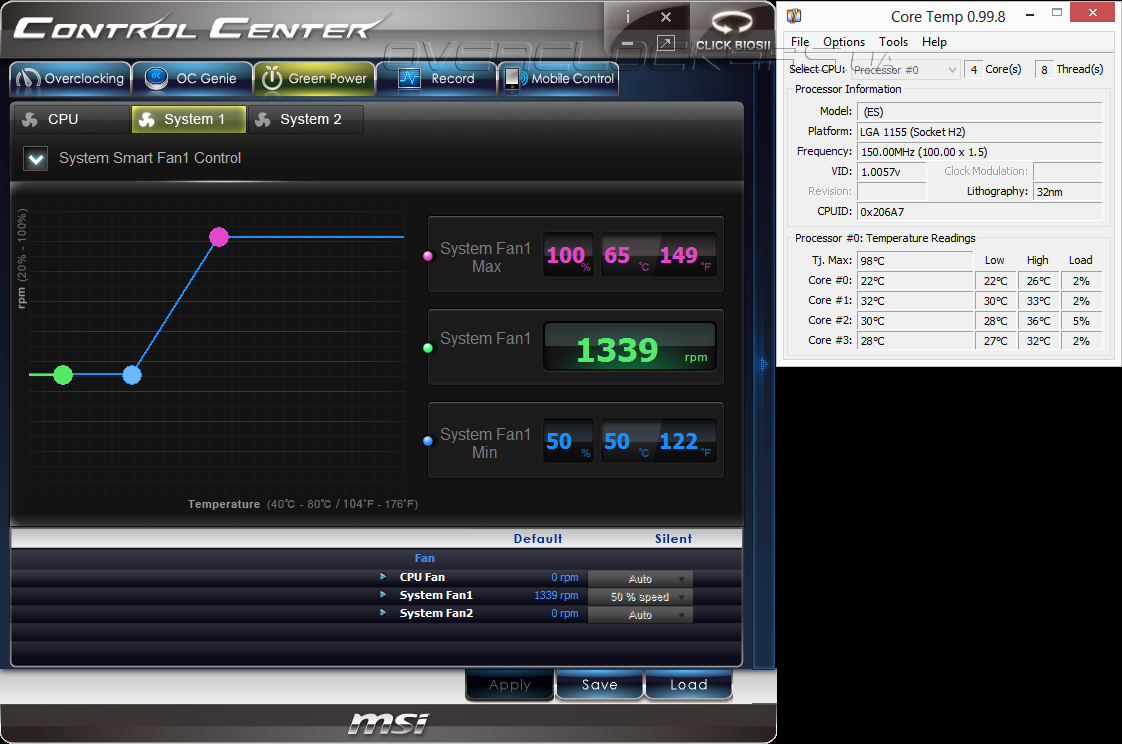
Task: Expand the System Fan2 row arrow
Action: [x=383, y=612]
